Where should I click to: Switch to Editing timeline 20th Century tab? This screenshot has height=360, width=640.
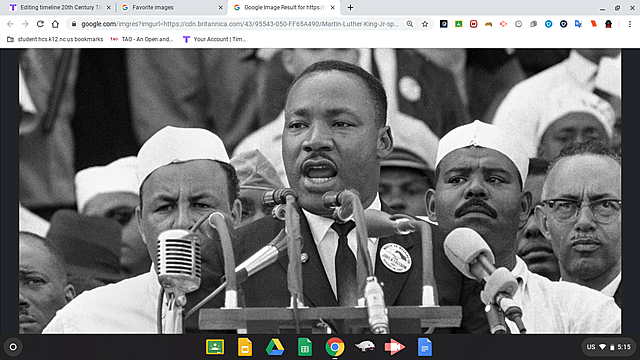(60, 7)
